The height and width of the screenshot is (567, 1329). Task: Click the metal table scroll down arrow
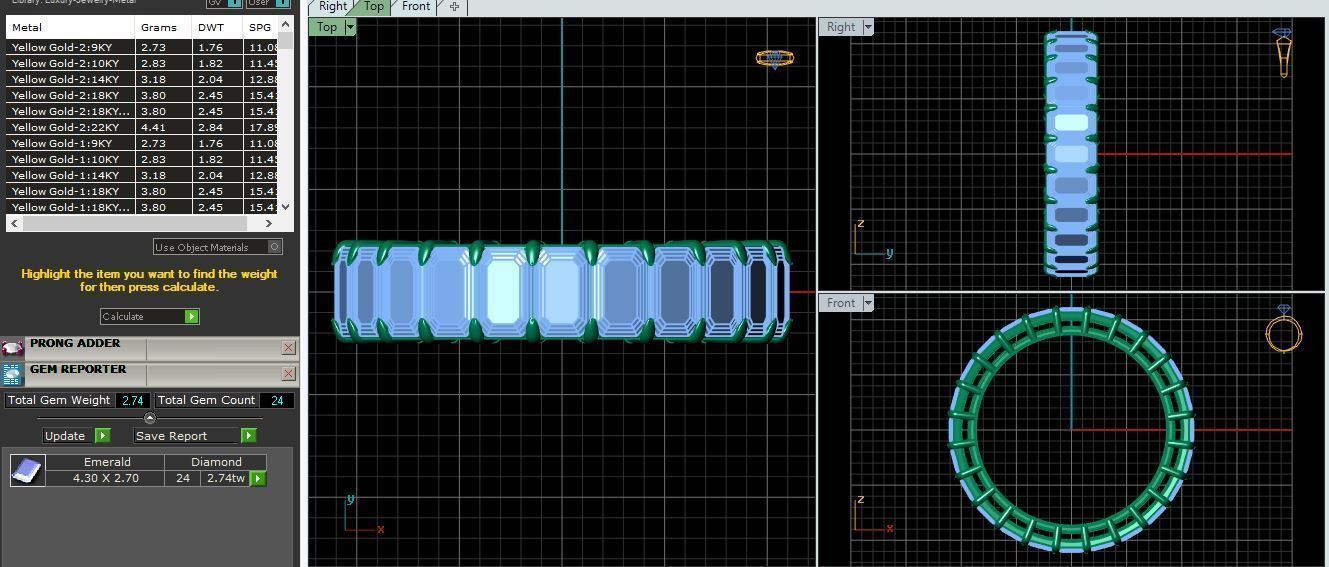[286, 207]
